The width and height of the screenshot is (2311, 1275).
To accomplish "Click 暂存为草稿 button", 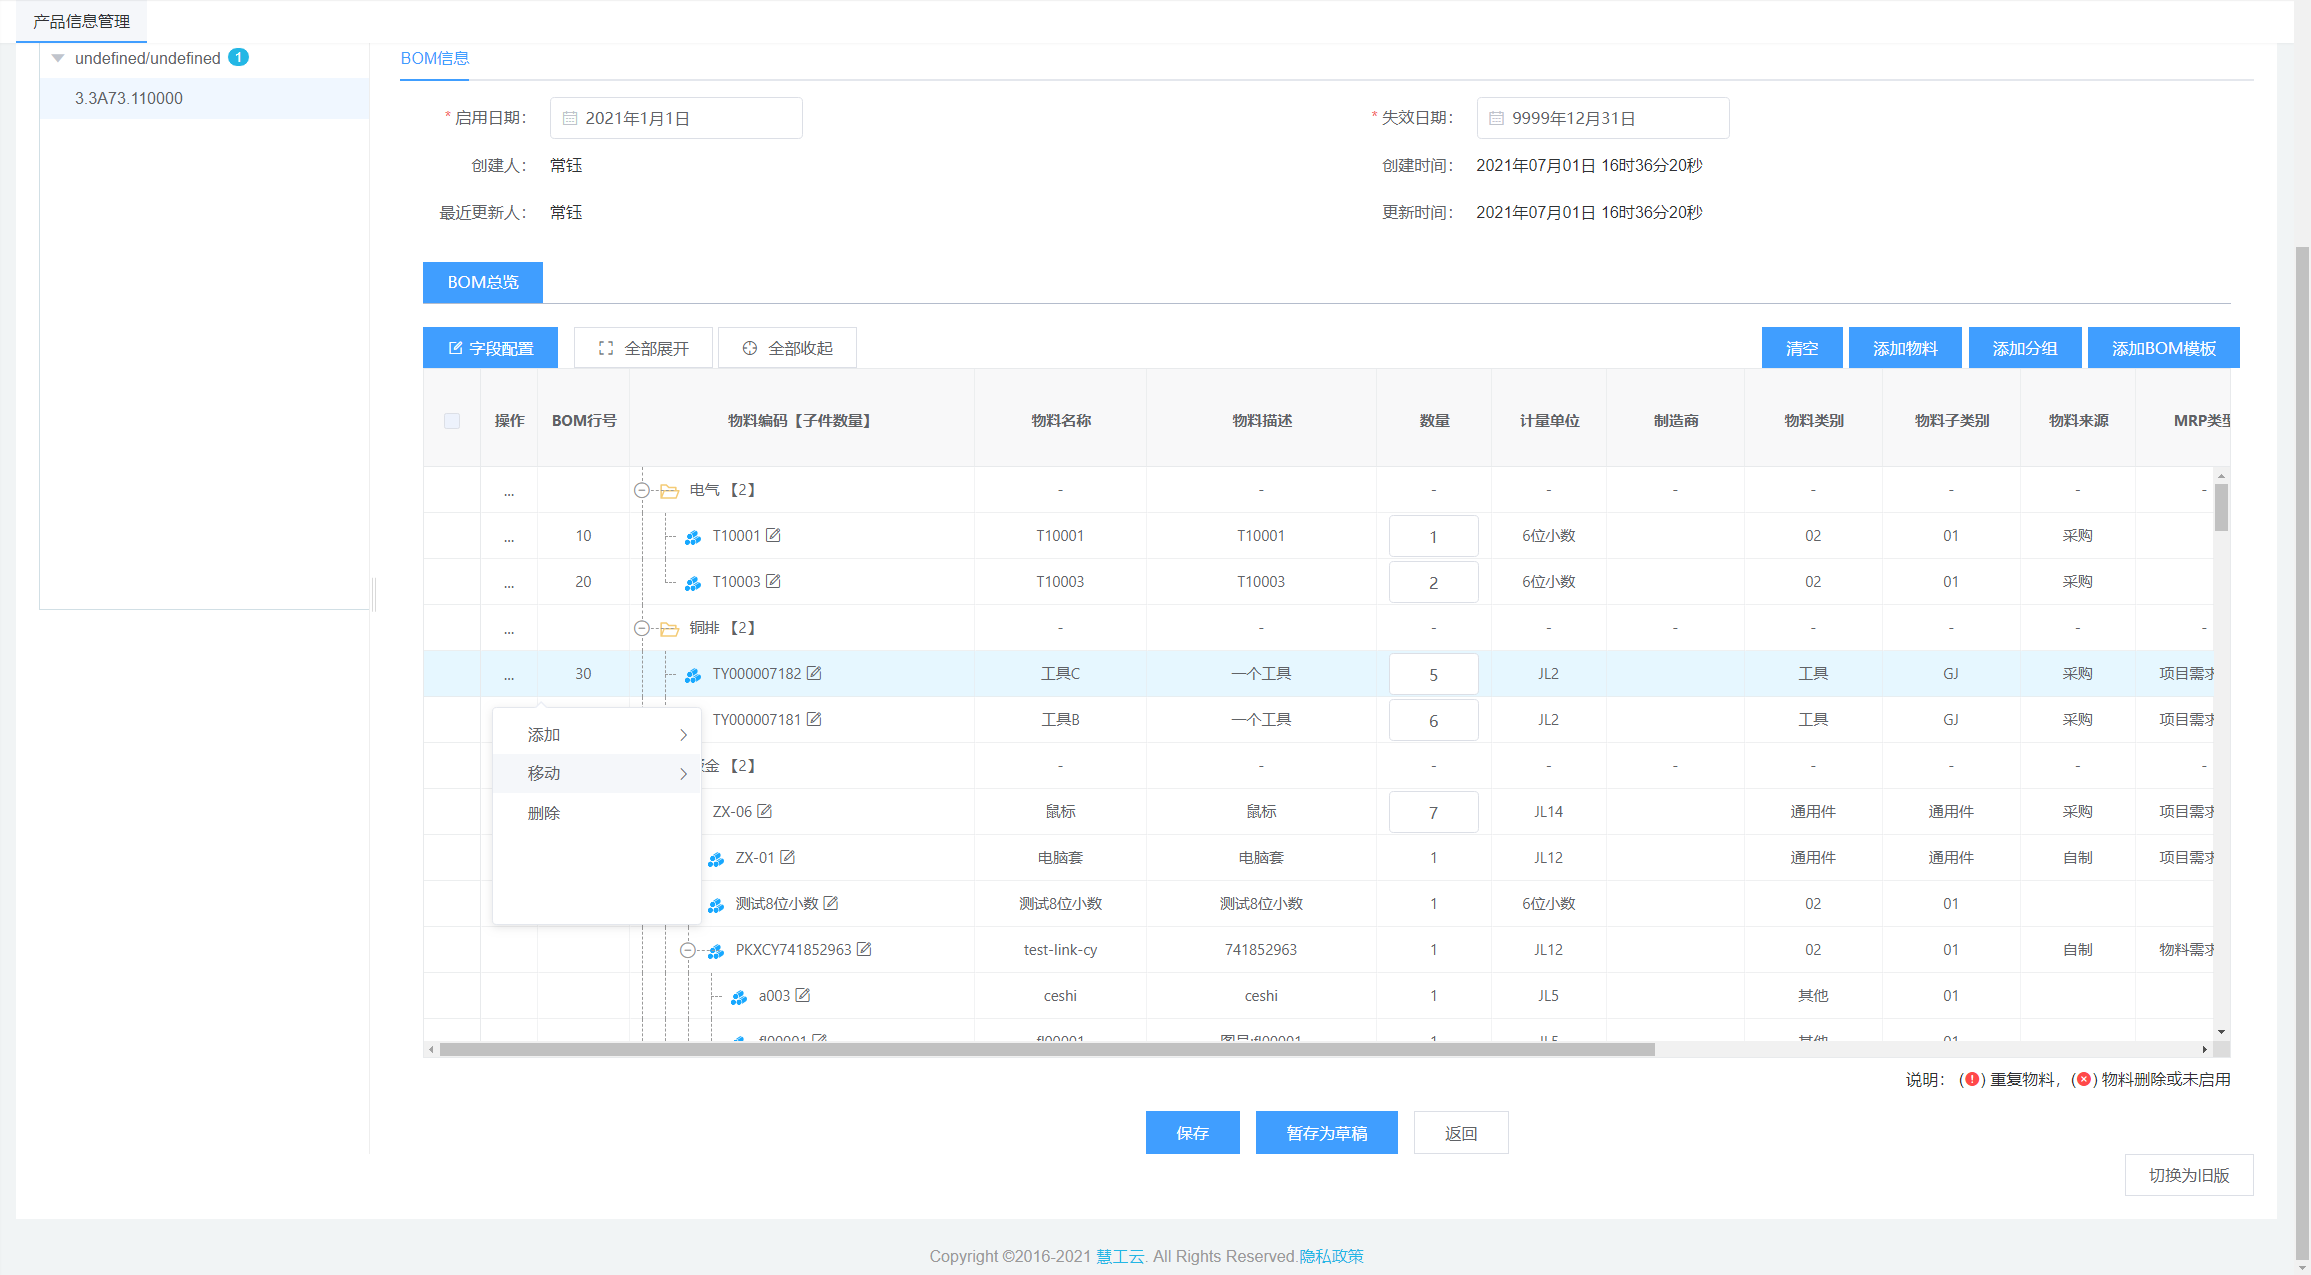I will [x=1326, y=1133].
